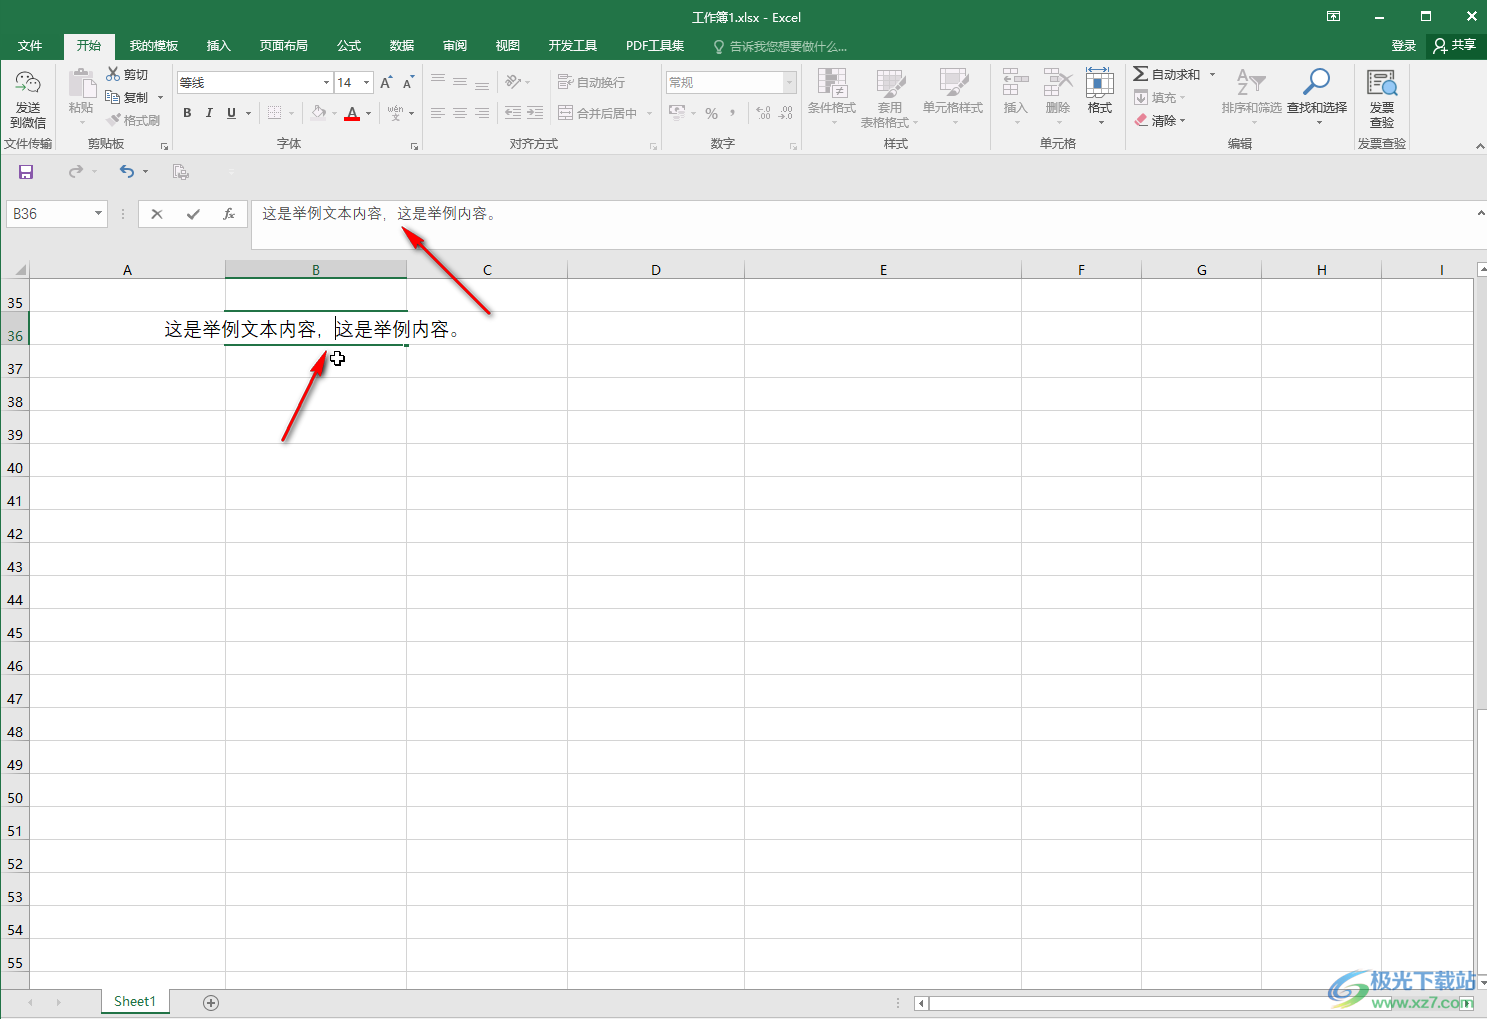Save workbook with the purple disk icon
This screenshot has width=1487, height=1019.
[26, 172]
